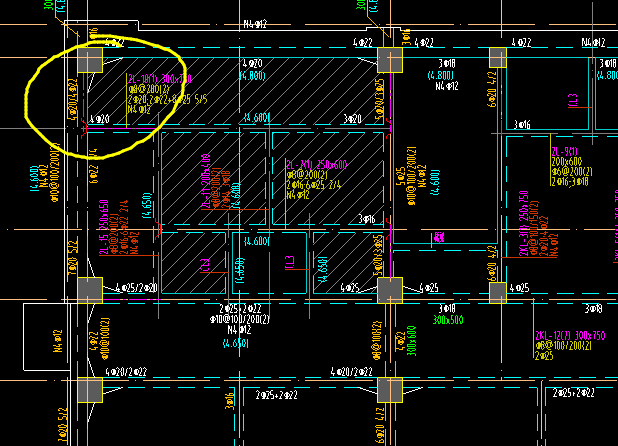The height and width of the screenshot is (446, 618).
Task: Pick the yellow 200x600 size text
Action: [x=567, y=162]
